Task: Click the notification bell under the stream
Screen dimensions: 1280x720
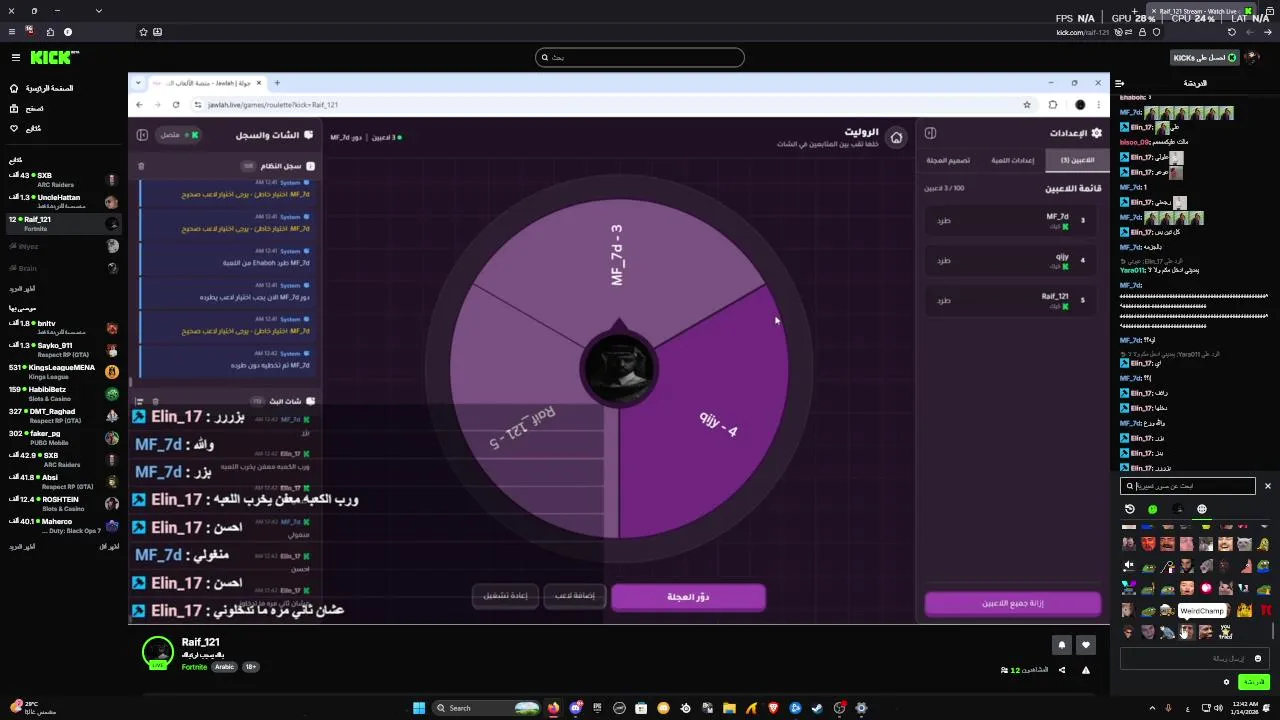Action: pyautogui.click(x=1062, y=645)
